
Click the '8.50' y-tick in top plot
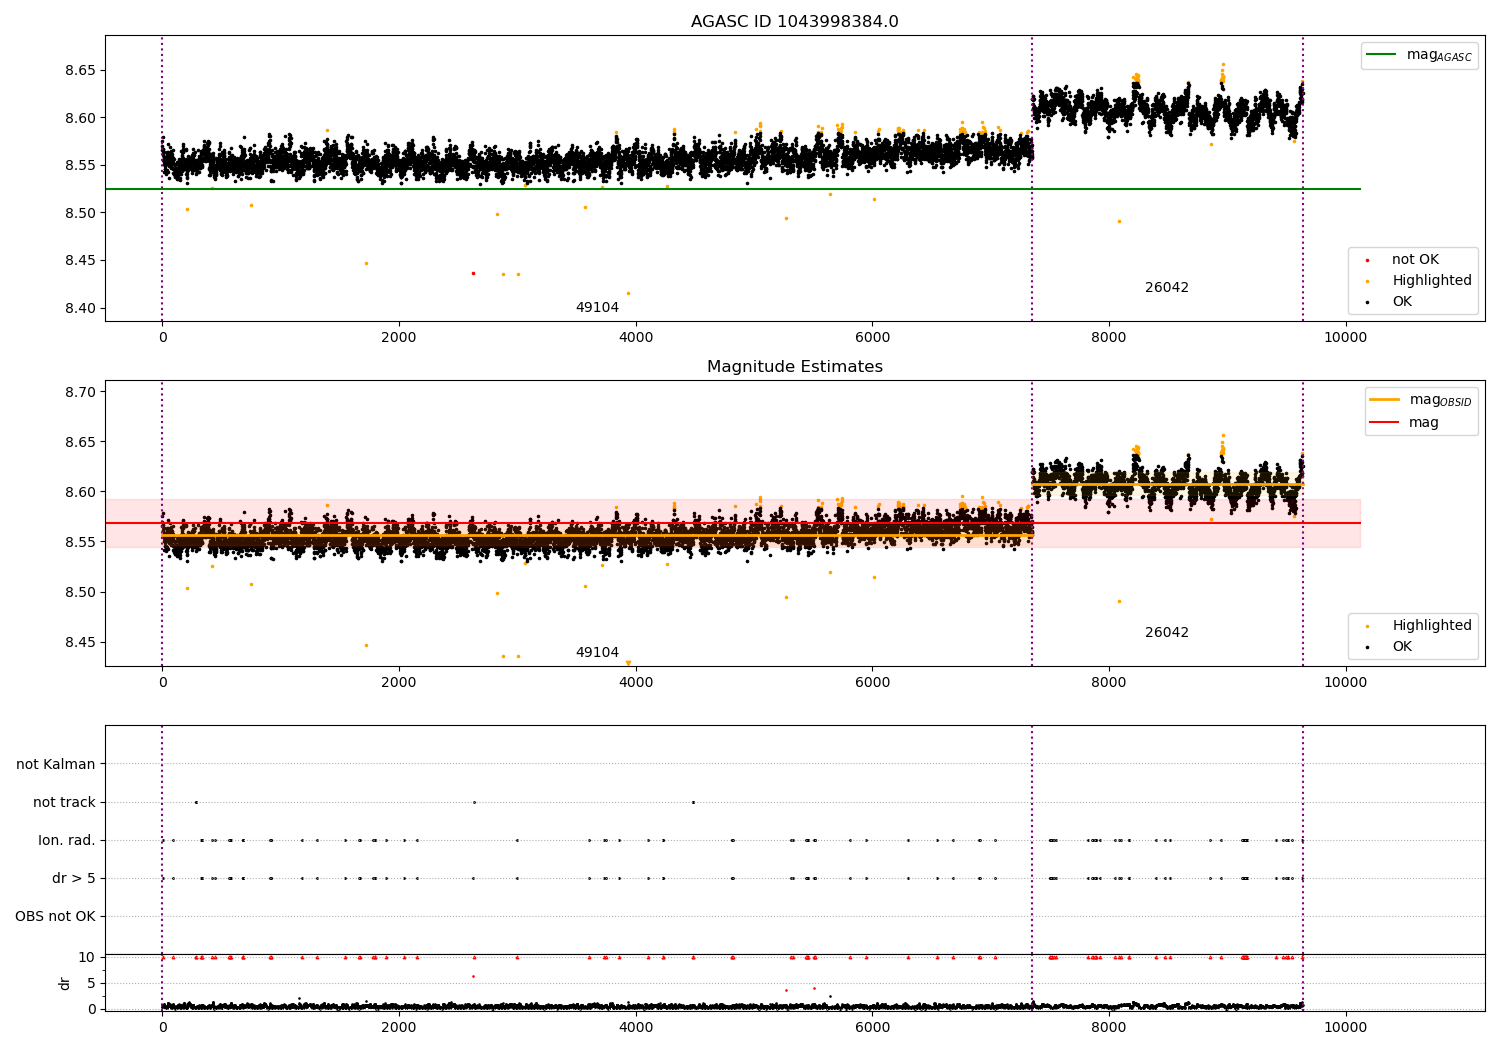[81, 214]
